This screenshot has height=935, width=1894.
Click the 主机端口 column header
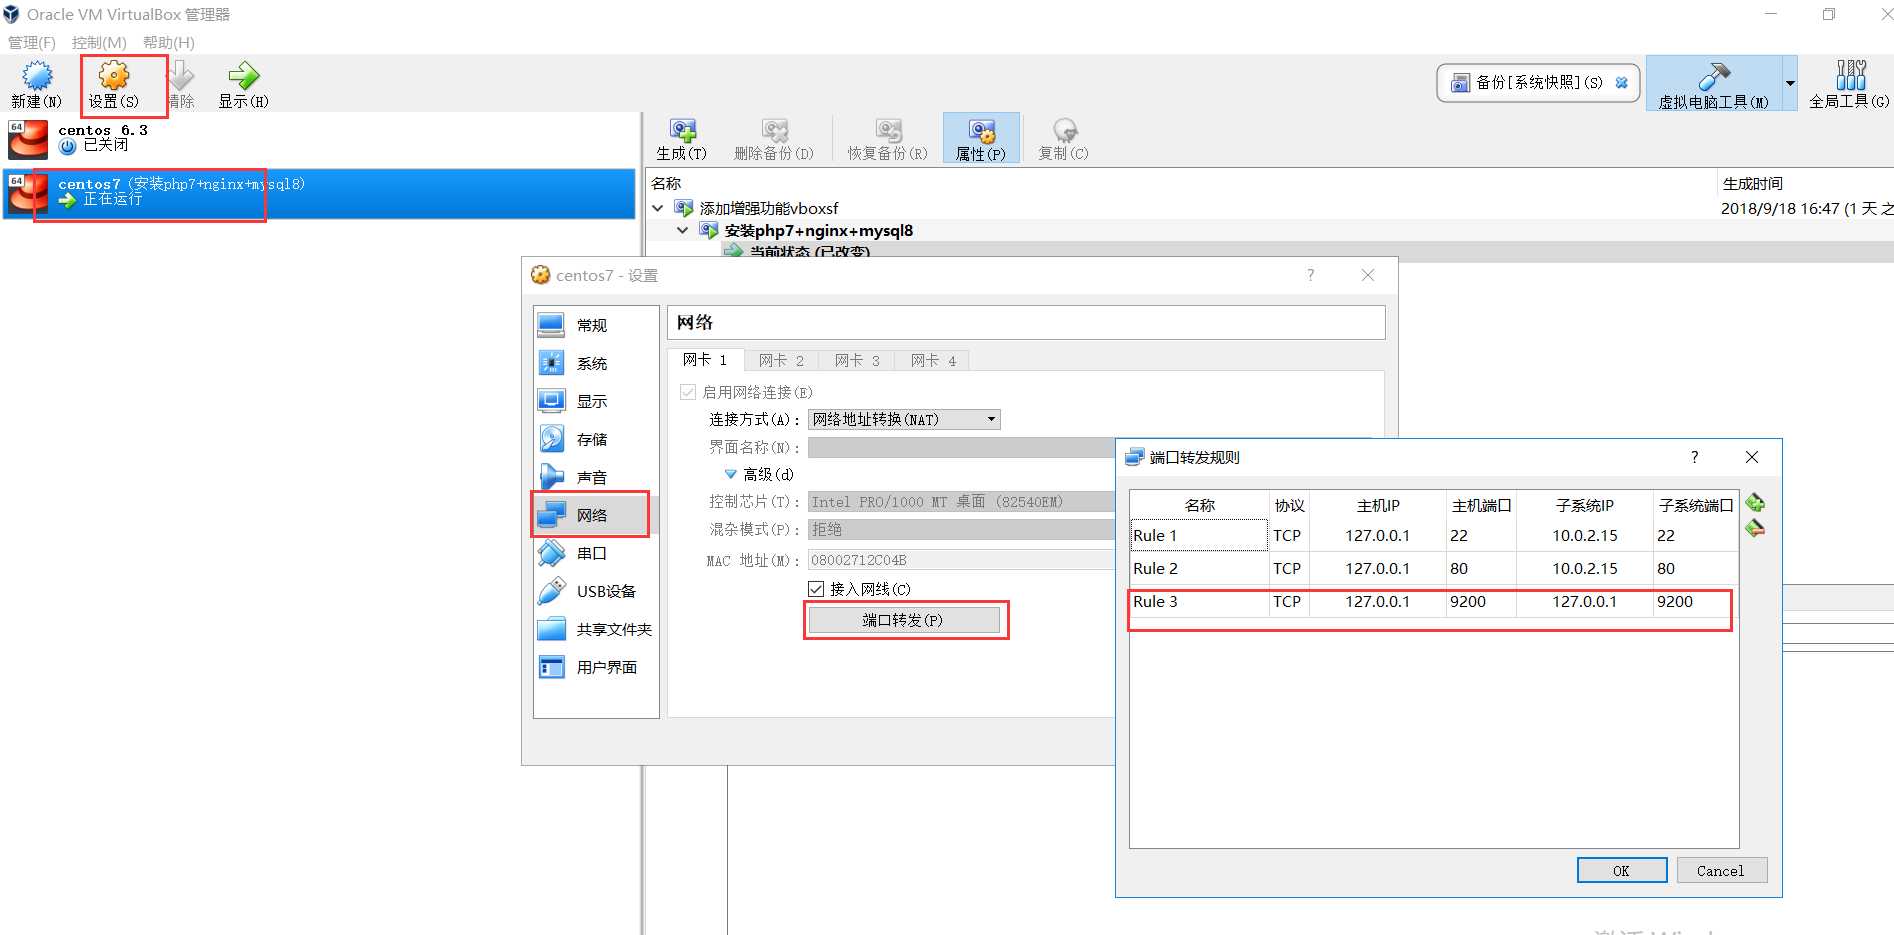point(1481,505)
